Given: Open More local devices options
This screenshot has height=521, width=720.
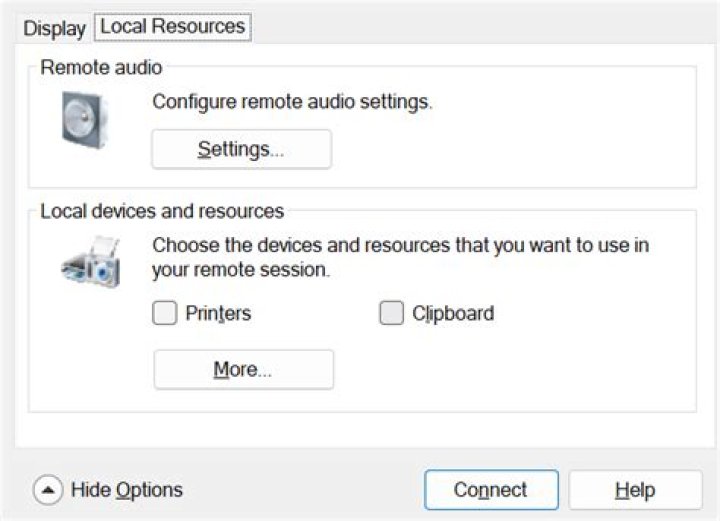Looking at the screenshot, I should coord(243,370).
